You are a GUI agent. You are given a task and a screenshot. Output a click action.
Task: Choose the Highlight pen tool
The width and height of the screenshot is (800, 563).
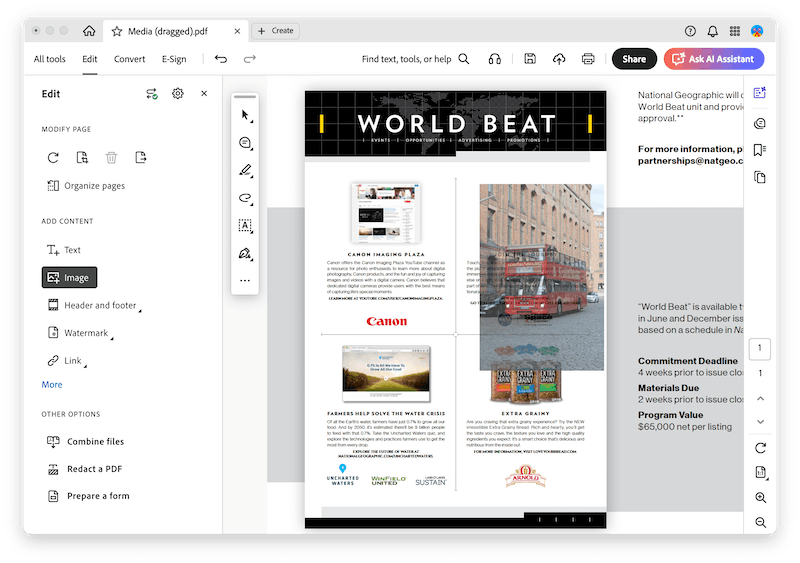click(x=245, y=170)
